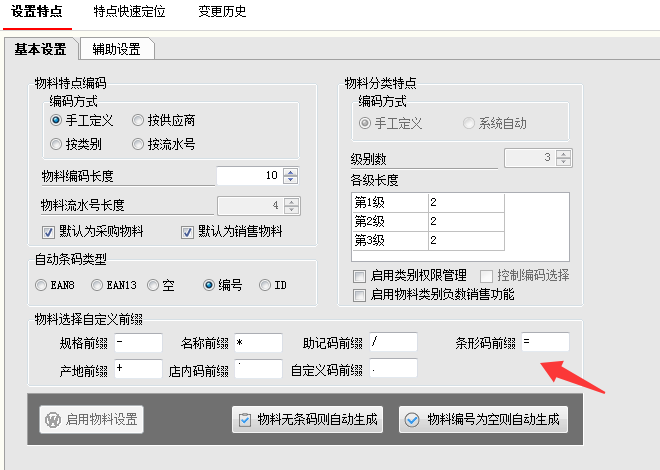
Task: Increase 物料编码长度 with up arrow
Action: 290,172
